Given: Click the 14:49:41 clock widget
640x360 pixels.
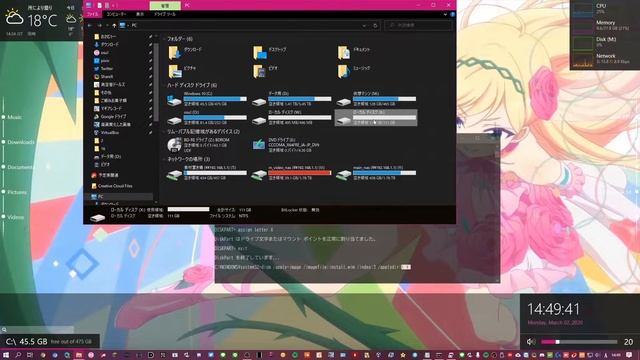Looking at the screenshot, I should coord(553,309).
